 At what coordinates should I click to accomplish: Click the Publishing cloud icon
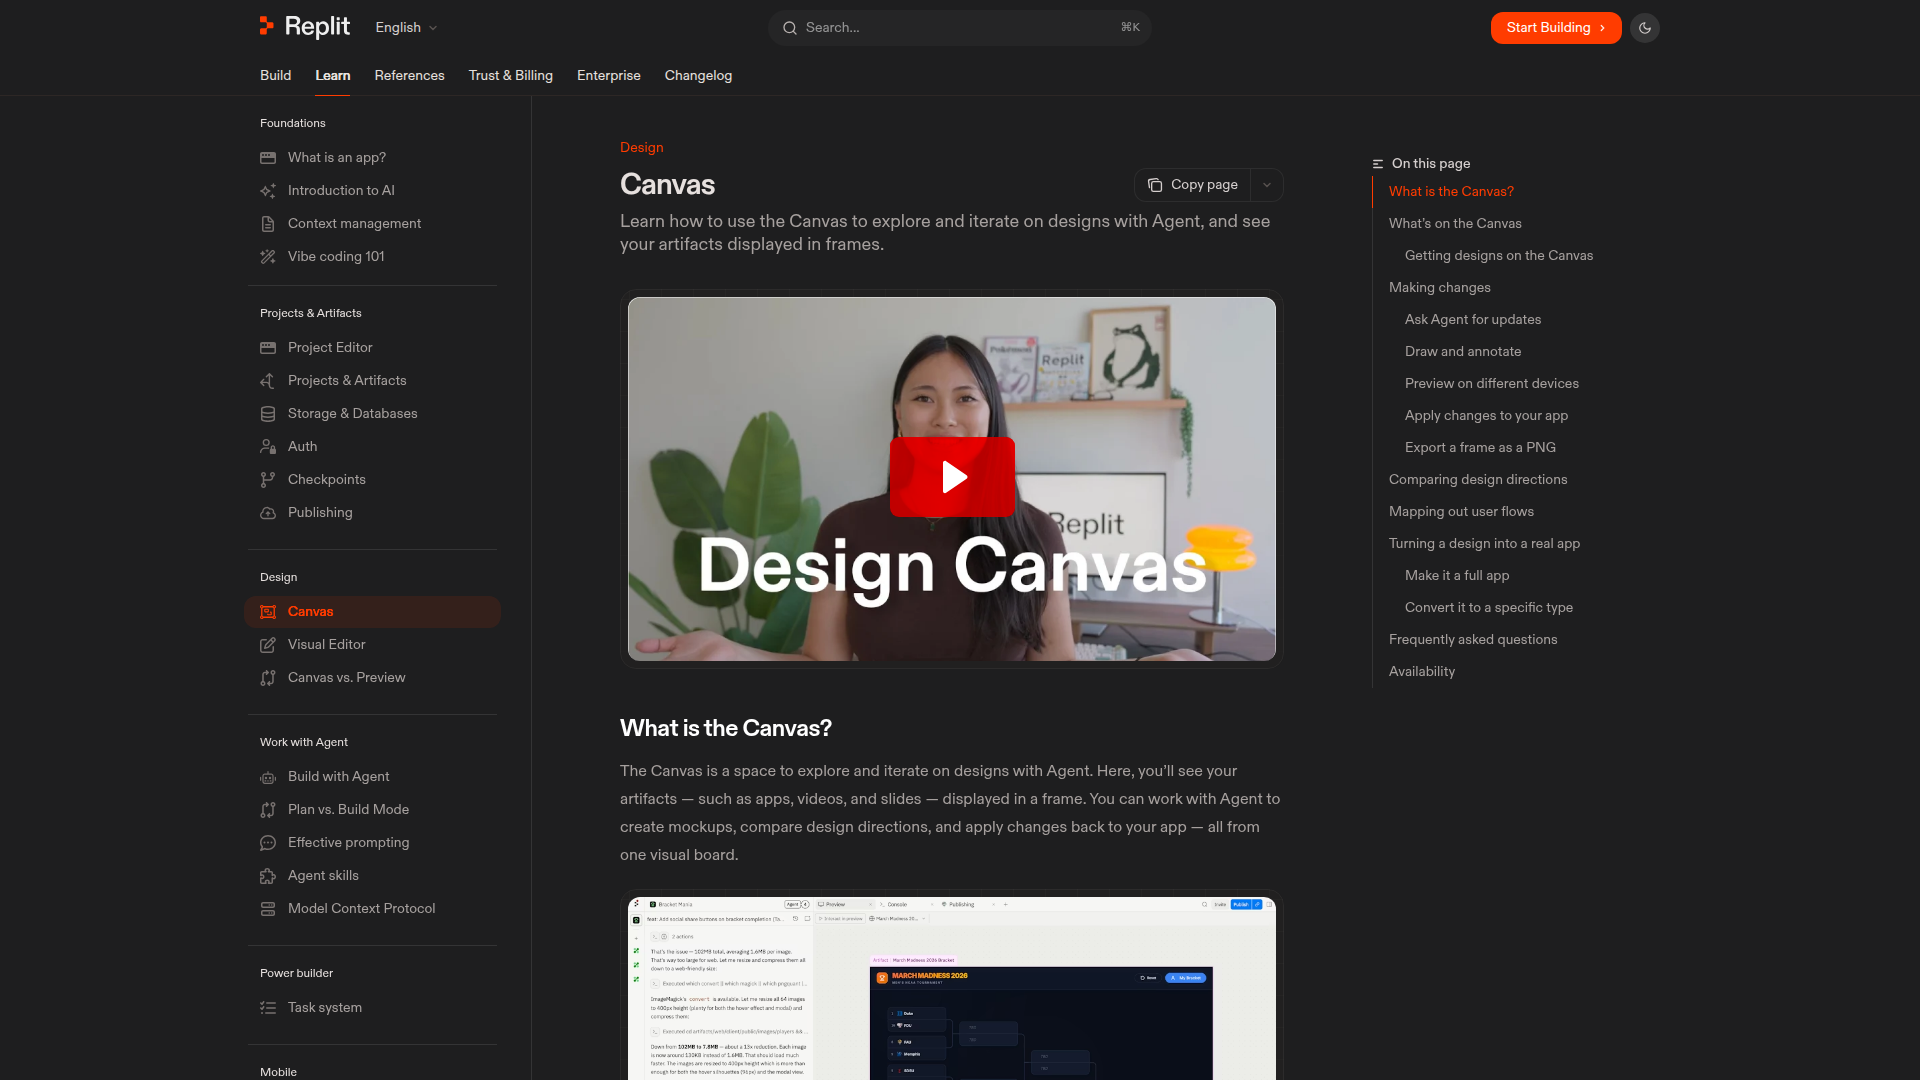tap(268, 513)
